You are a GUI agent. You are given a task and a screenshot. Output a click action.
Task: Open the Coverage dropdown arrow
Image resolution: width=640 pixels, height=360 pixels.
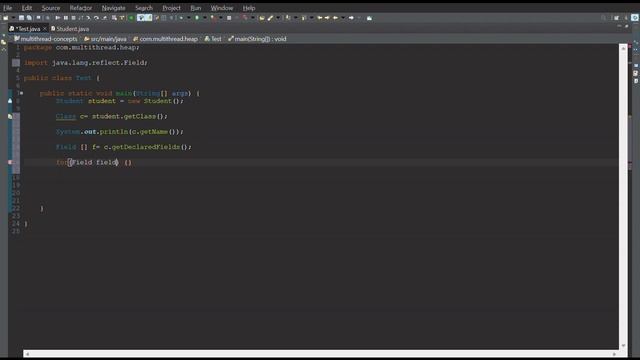click(x=221, y=18)
